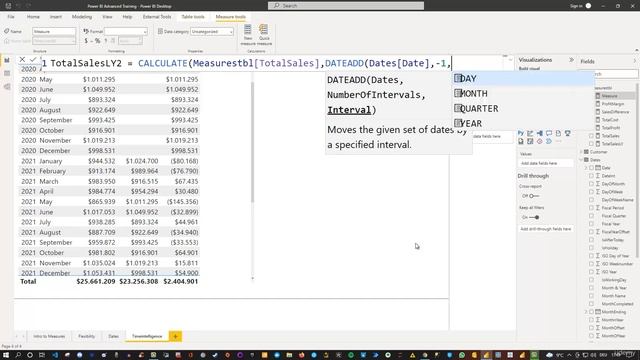Screen dimensions: 640x360
Task: Open the Dates page tab
Action: [113, 336]
